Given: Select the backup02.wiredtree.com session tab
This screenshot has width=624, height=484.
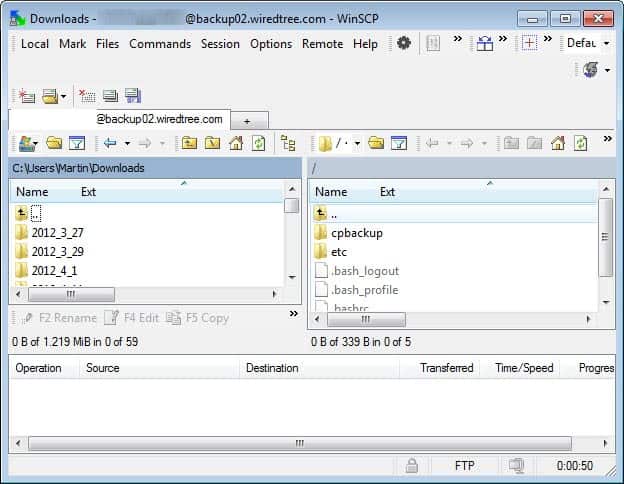Looking at the screenshot, I should [120, 119].
